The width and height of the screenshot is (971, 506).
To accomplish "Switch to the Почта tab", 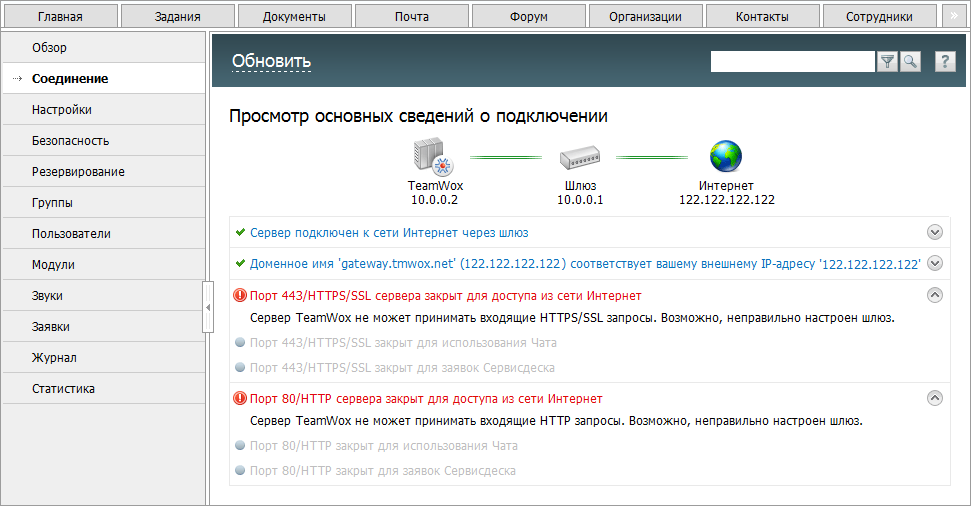I will pos(412,17).
